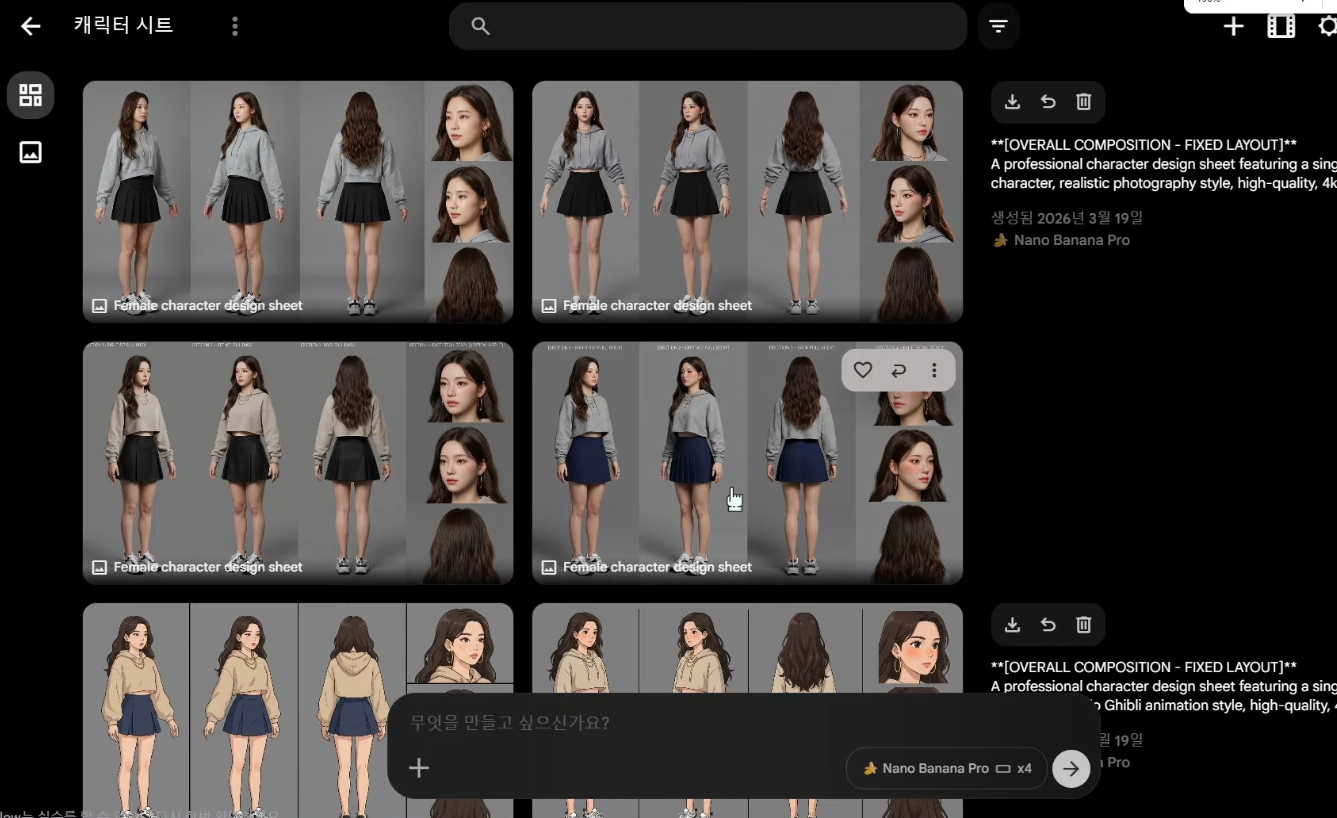Click the plus icon in the top bar

1234,27
